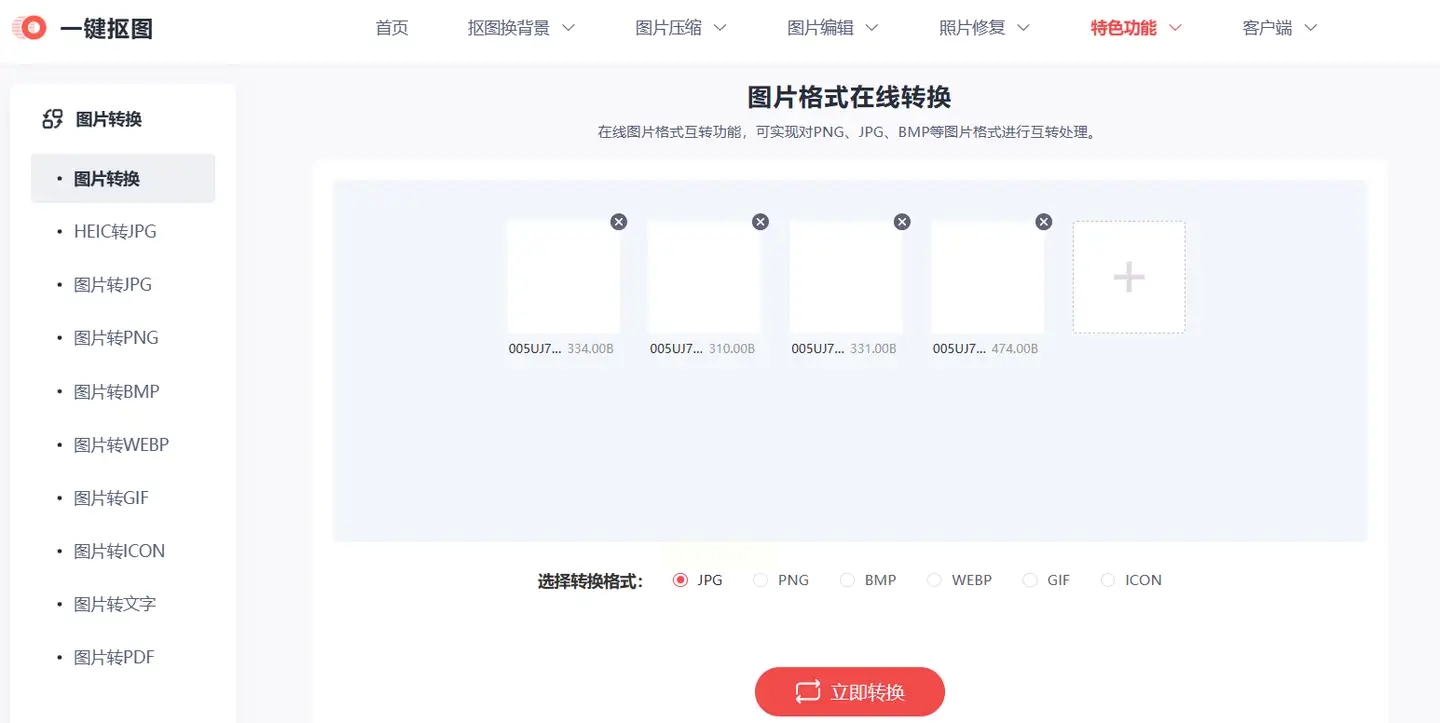Expand the 抠图换背景 dropdown arrow
The height and width of the screenshot is (723, 1440).
click(569, 28)
